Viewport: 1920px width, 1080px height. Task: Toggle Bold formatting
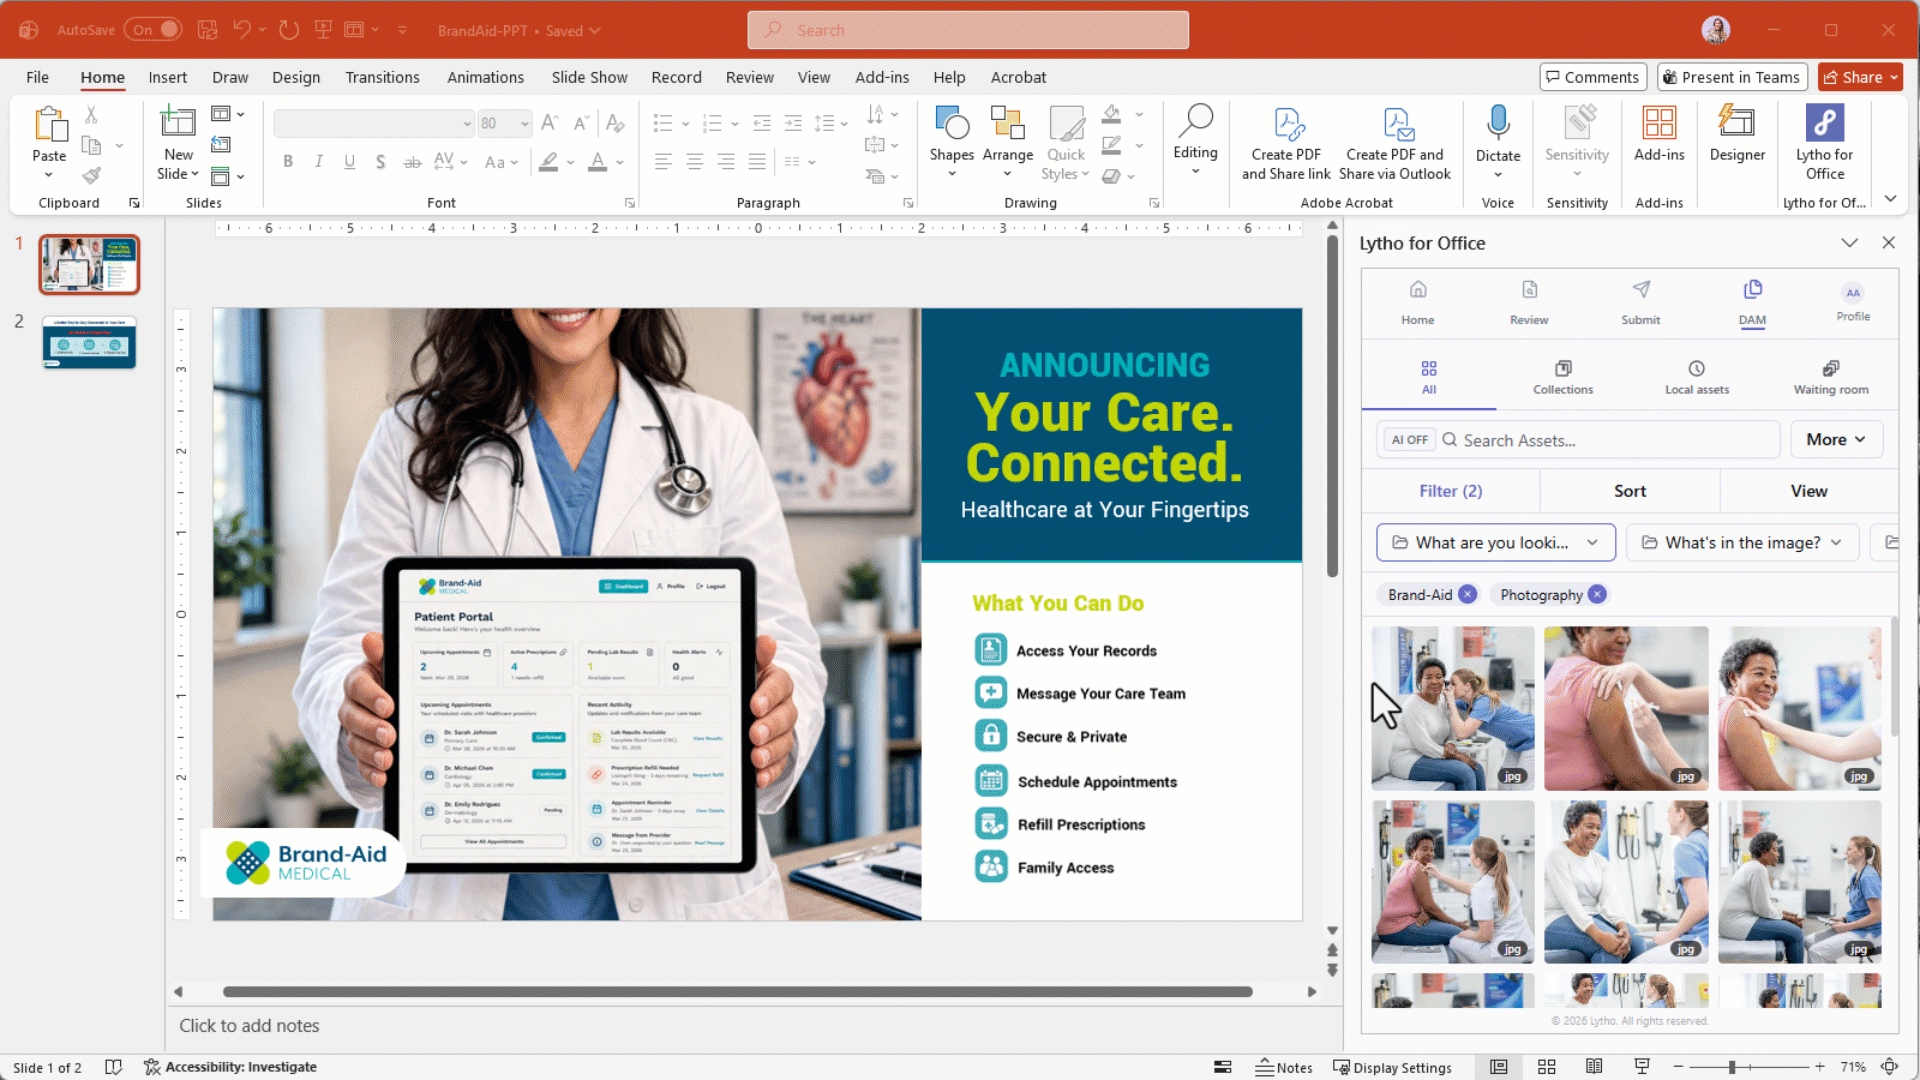(x=288, y=162)
